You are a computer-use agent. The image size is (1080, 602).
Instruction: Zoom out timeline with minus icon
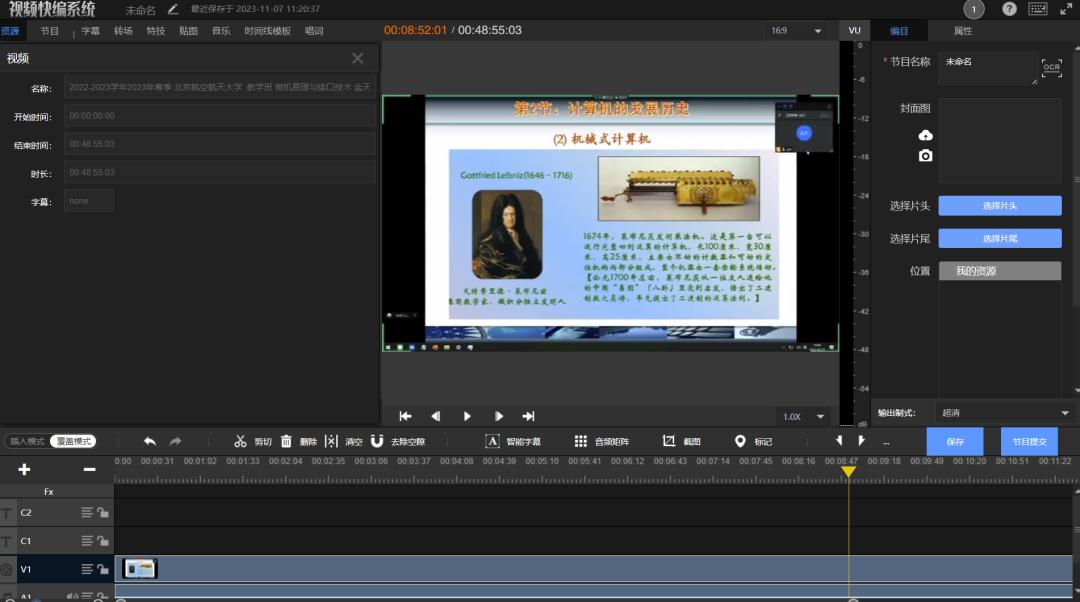click(89, 469)
